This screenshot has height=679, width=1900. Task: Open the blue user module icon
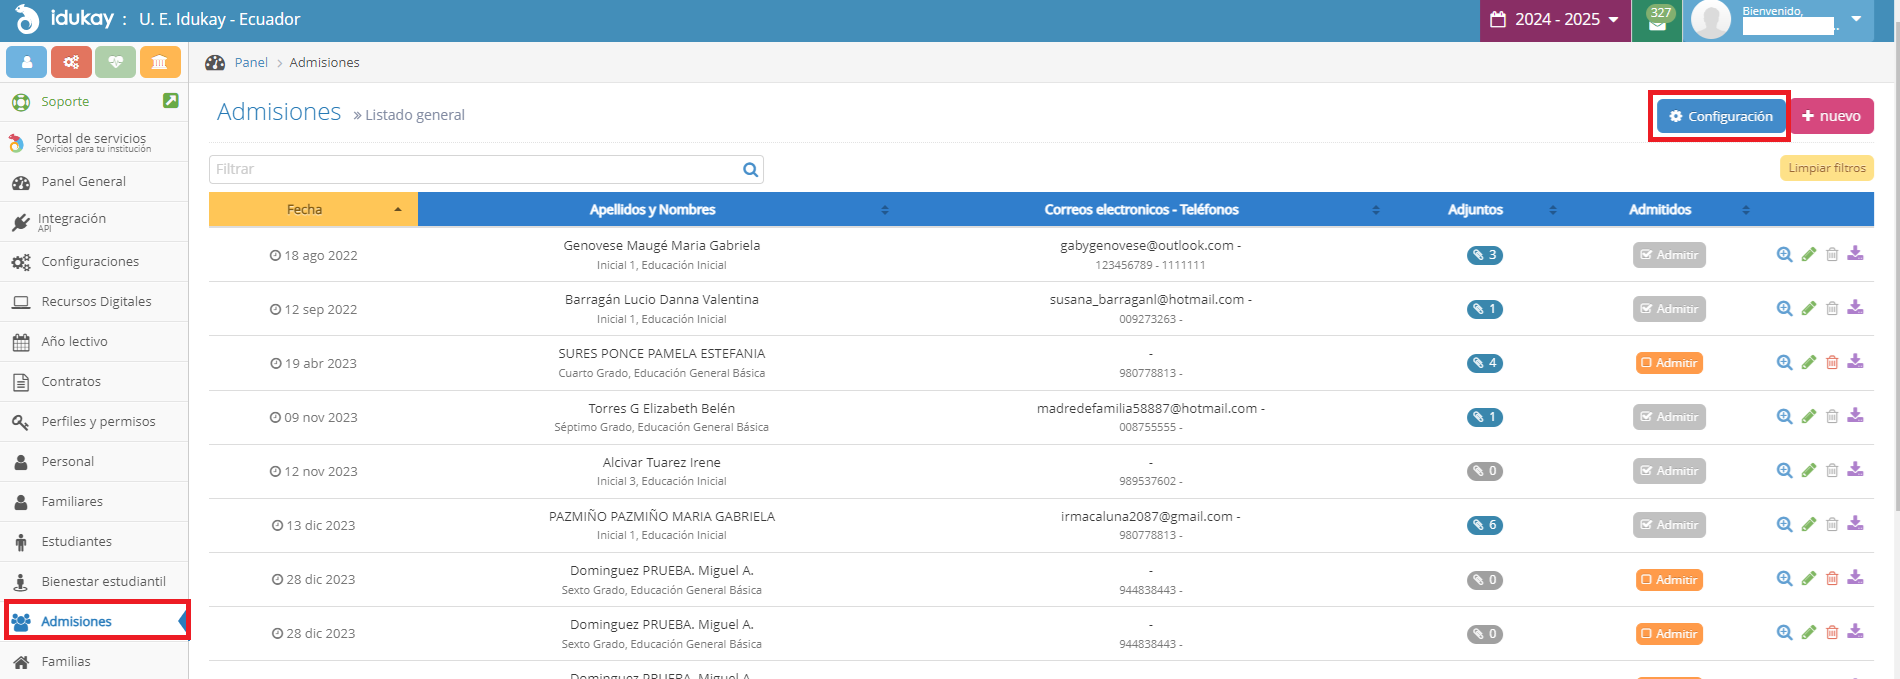(27, 62)
